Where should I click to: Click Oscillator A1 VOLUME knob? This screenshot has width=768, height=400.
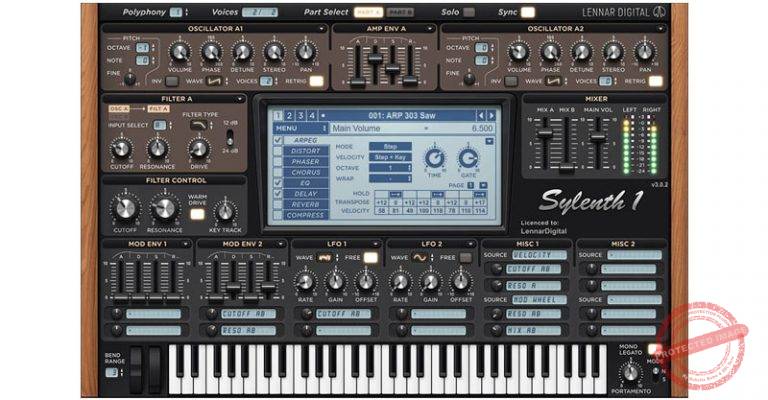(x=180, y=52)
